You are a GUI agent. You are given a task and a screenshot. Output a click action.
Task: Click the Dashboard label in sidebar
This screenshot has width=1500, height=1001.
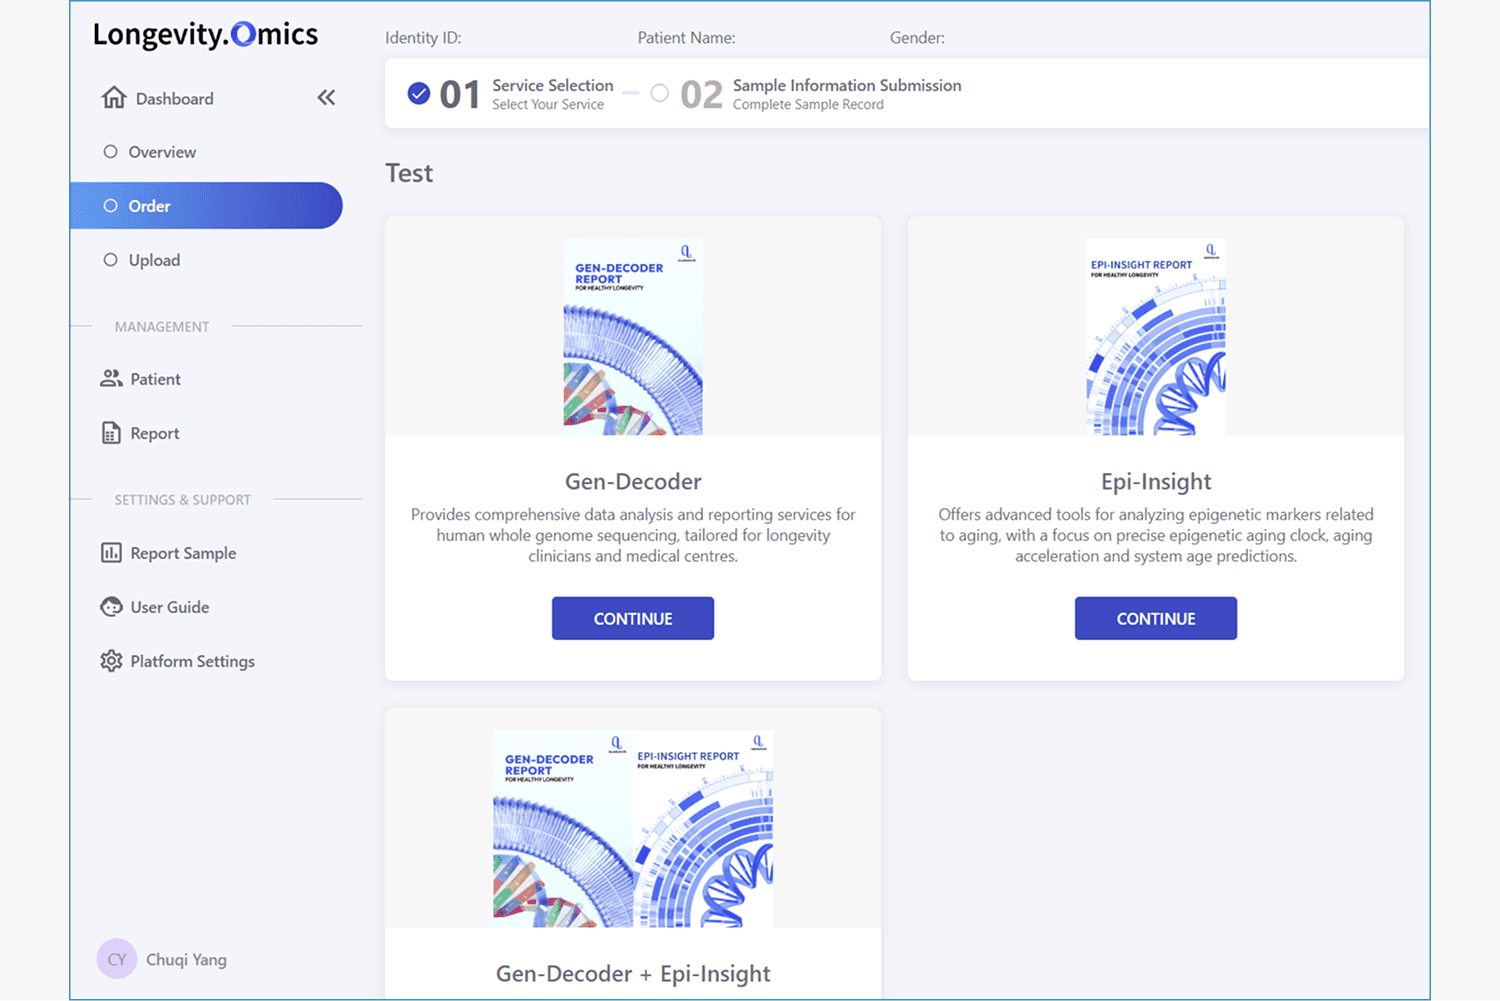point(175,99)
